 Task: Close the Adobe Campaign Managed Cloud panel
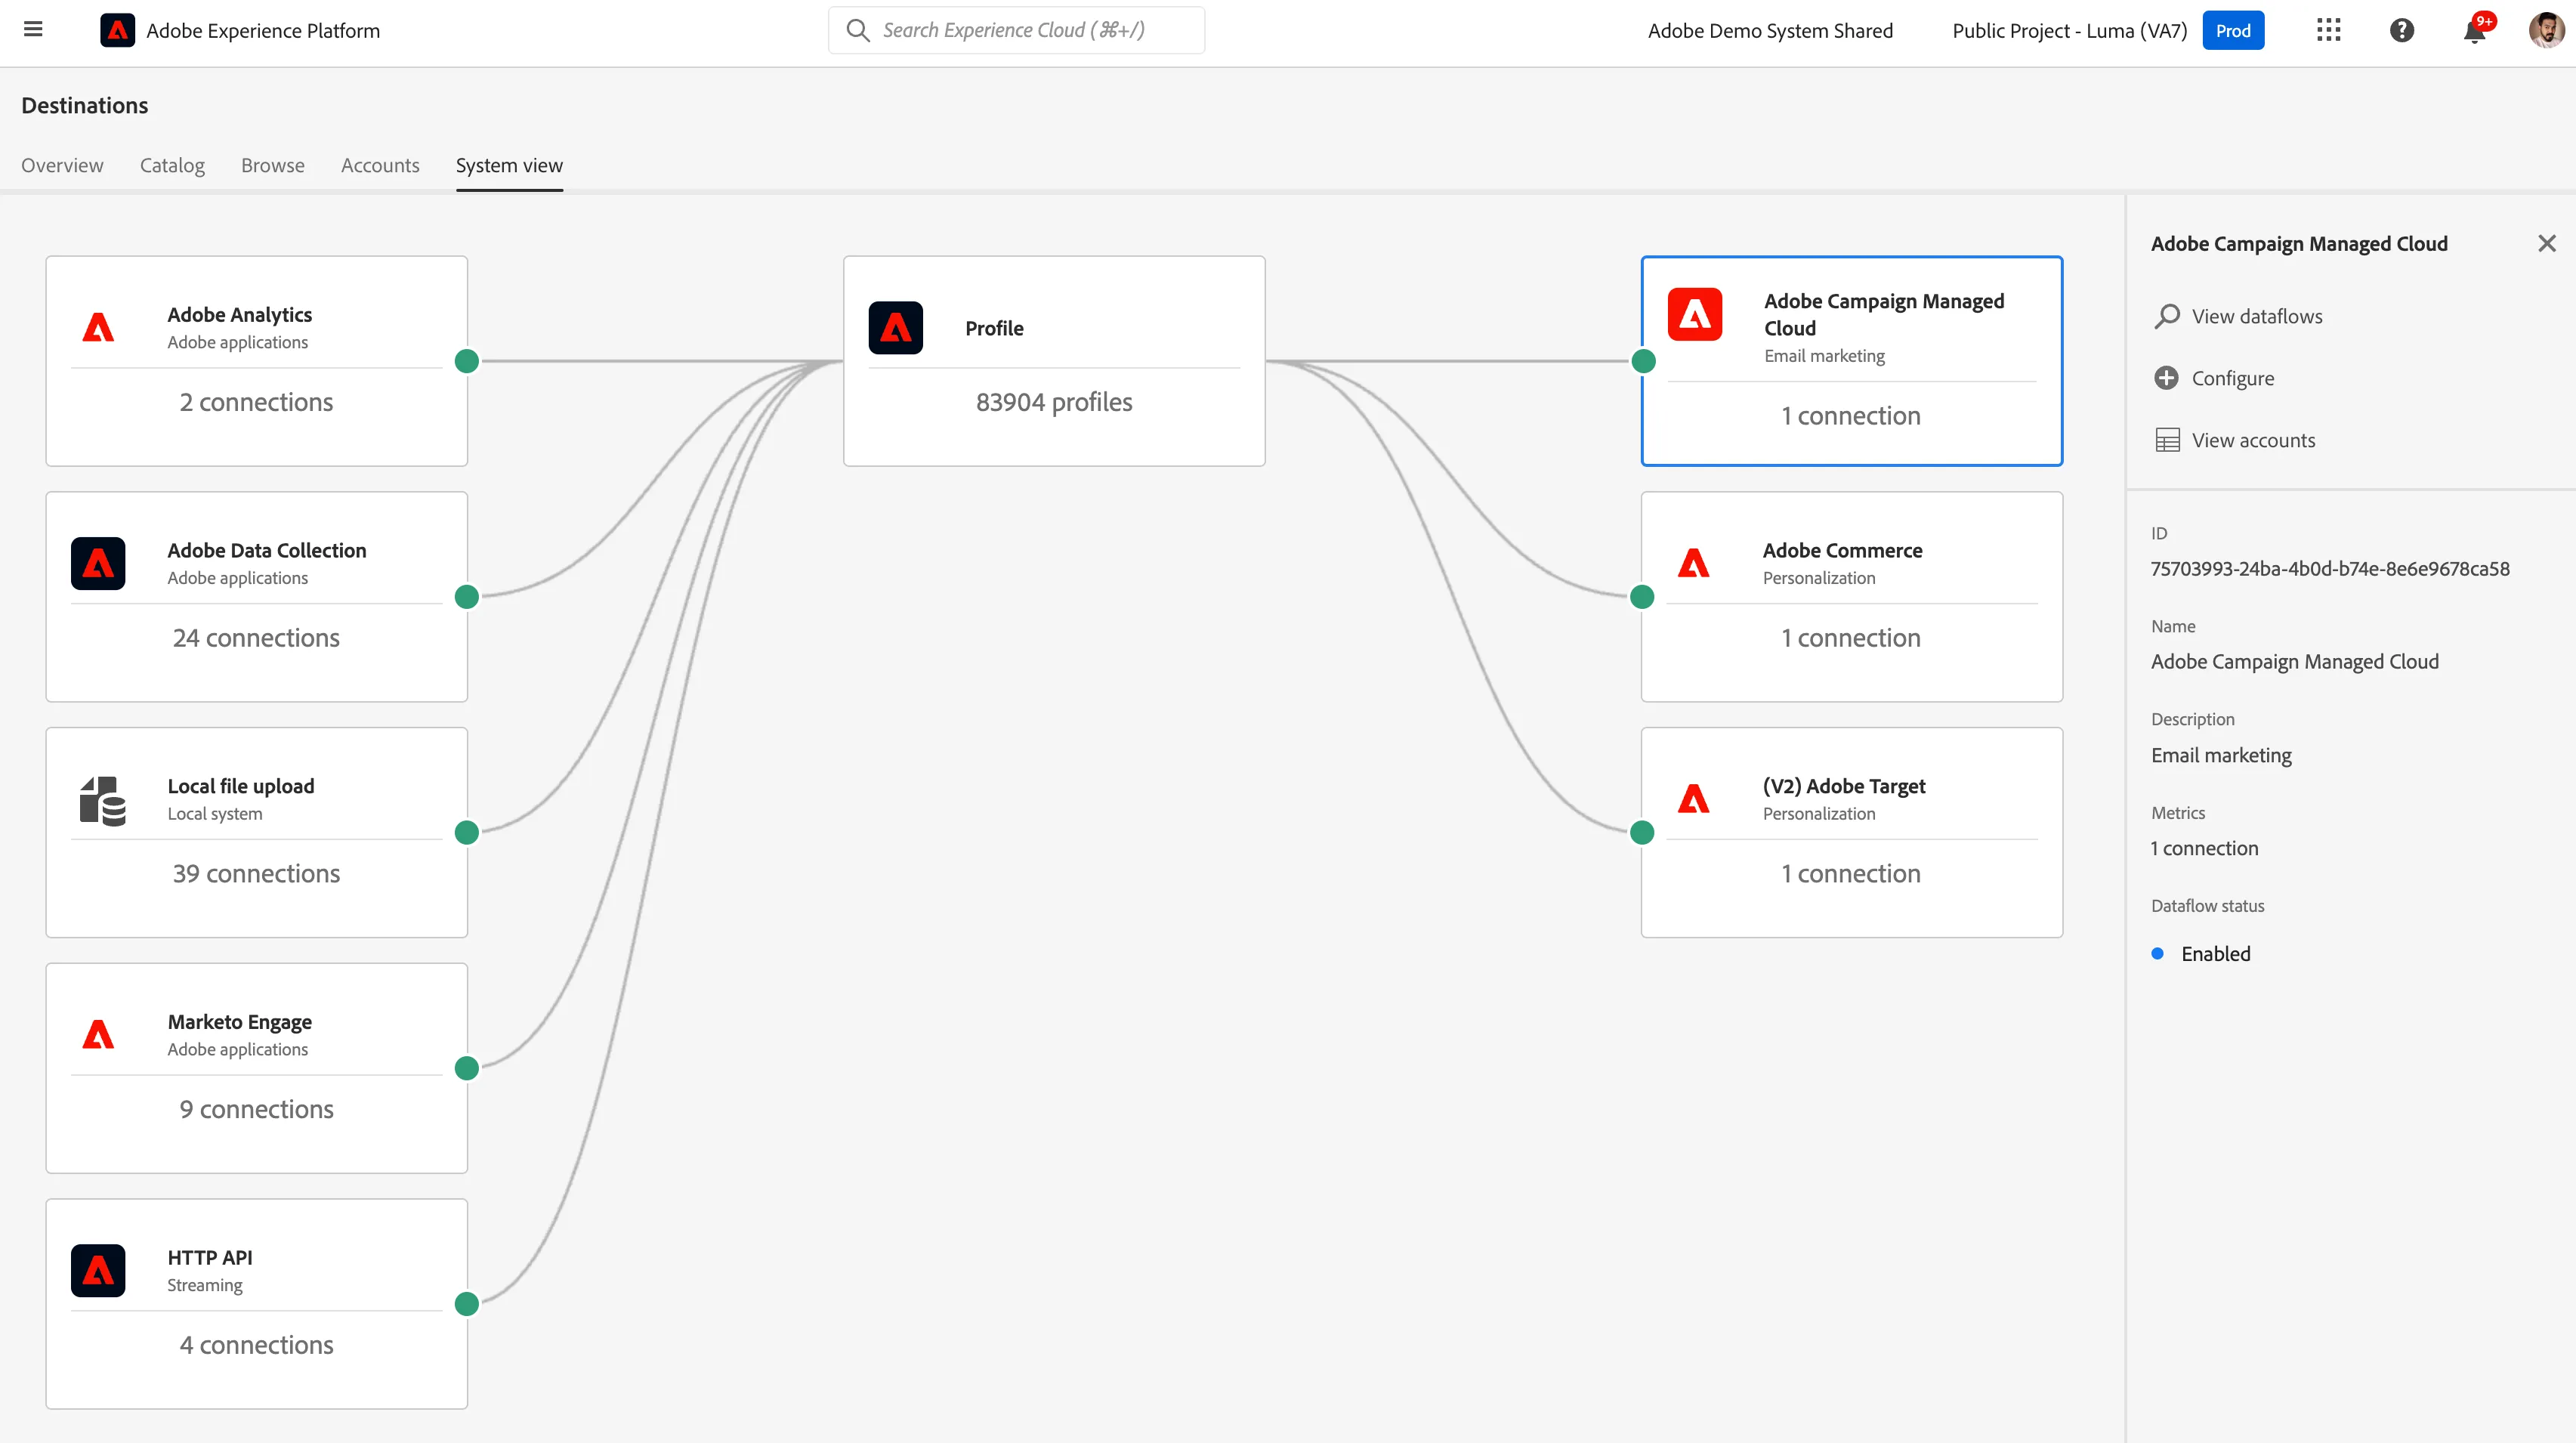click(x=2546, y=243)
